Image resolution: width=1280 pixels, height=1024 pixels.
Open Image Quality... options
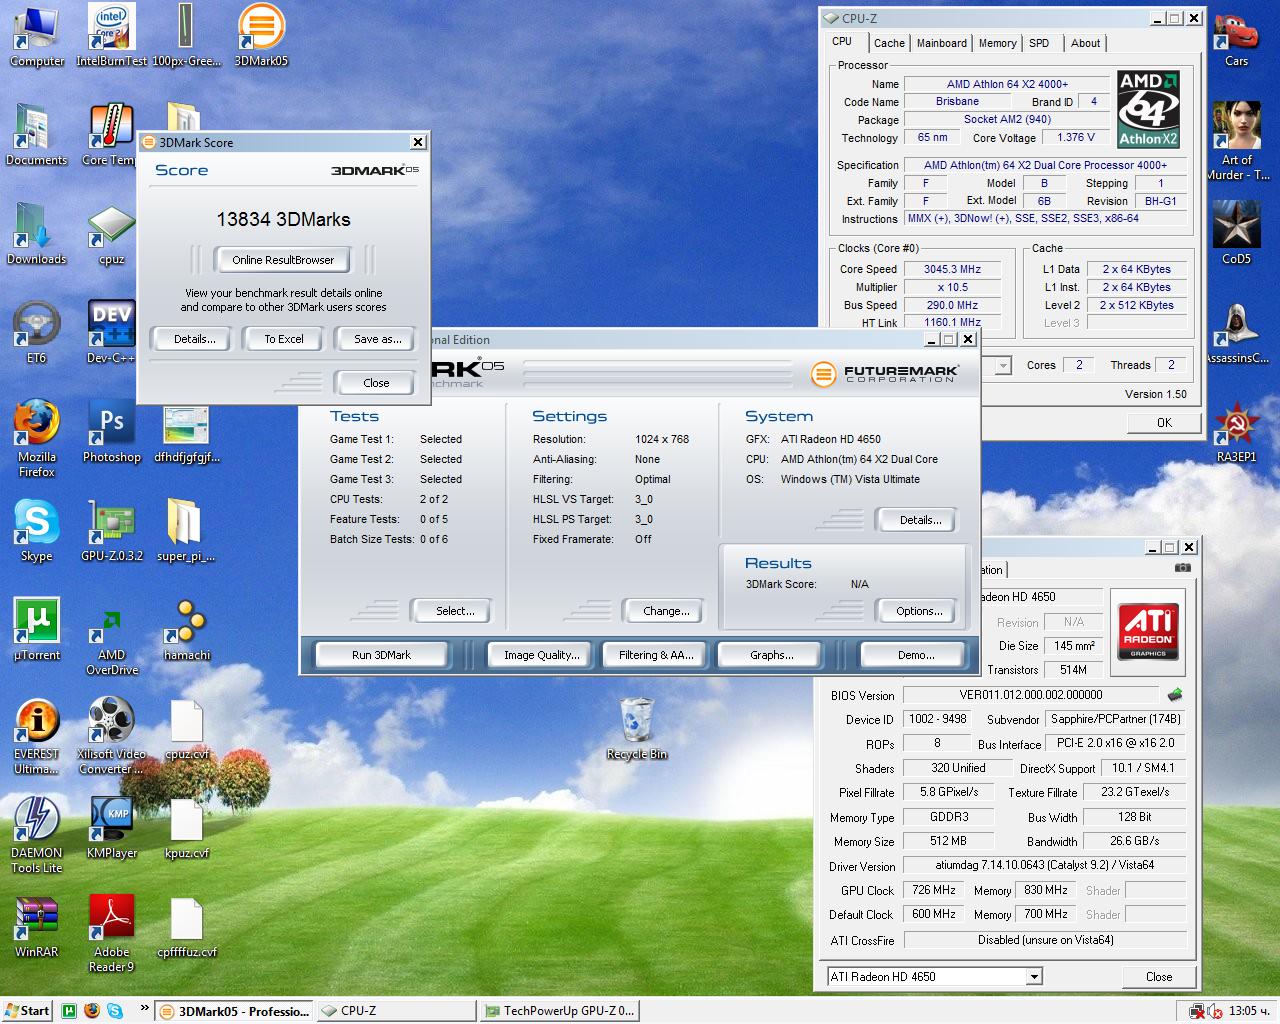tap(541, 655)
